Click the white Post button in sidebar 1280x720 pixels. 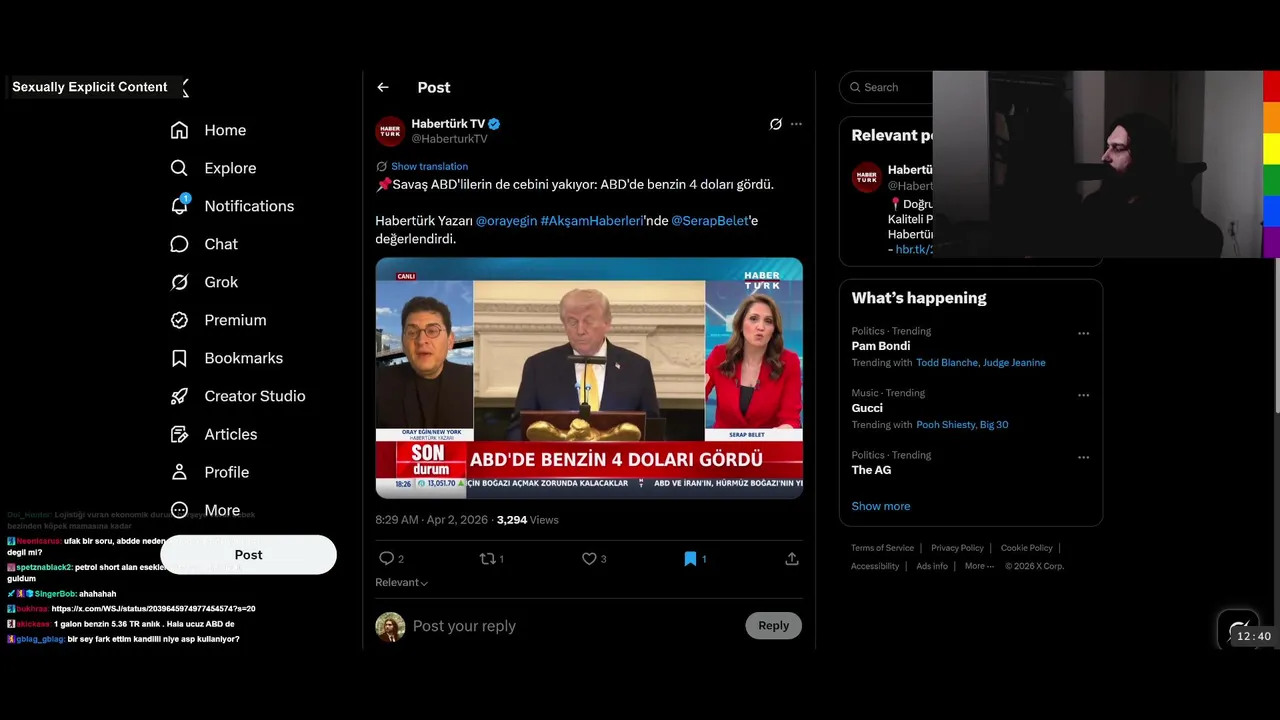[x=248, y=555]
